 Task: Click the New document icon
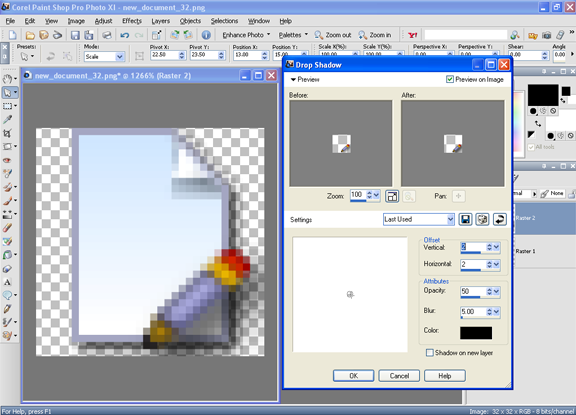[12, 35]
